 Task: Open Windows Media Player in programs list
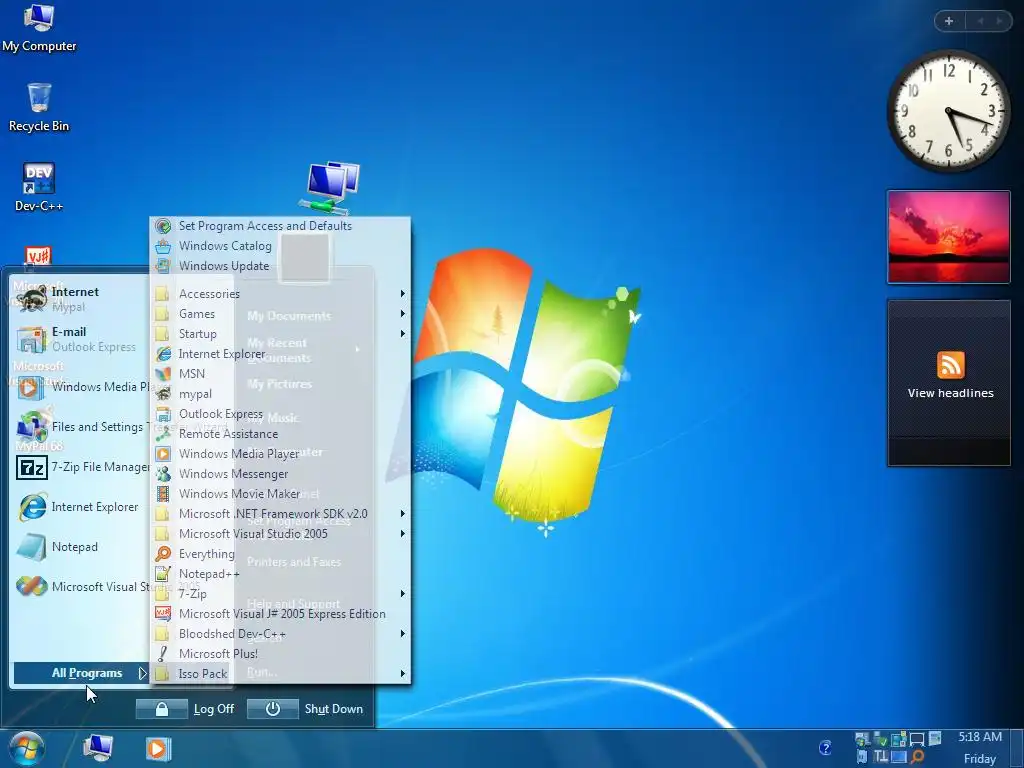point(280,453)
